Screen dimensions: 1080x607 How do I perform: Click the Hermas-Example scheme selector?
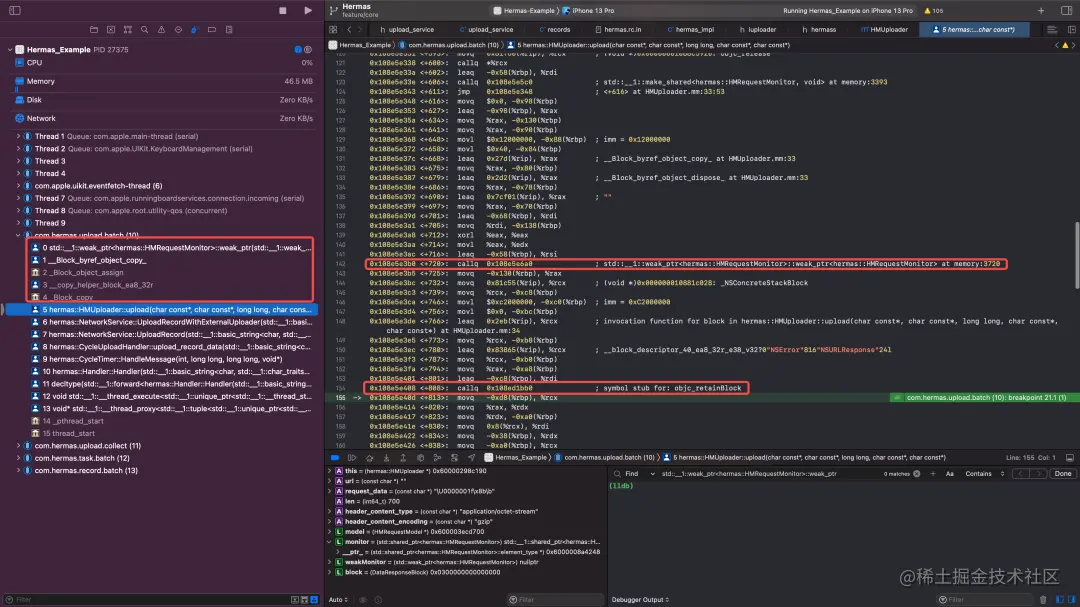click(525, 10)
